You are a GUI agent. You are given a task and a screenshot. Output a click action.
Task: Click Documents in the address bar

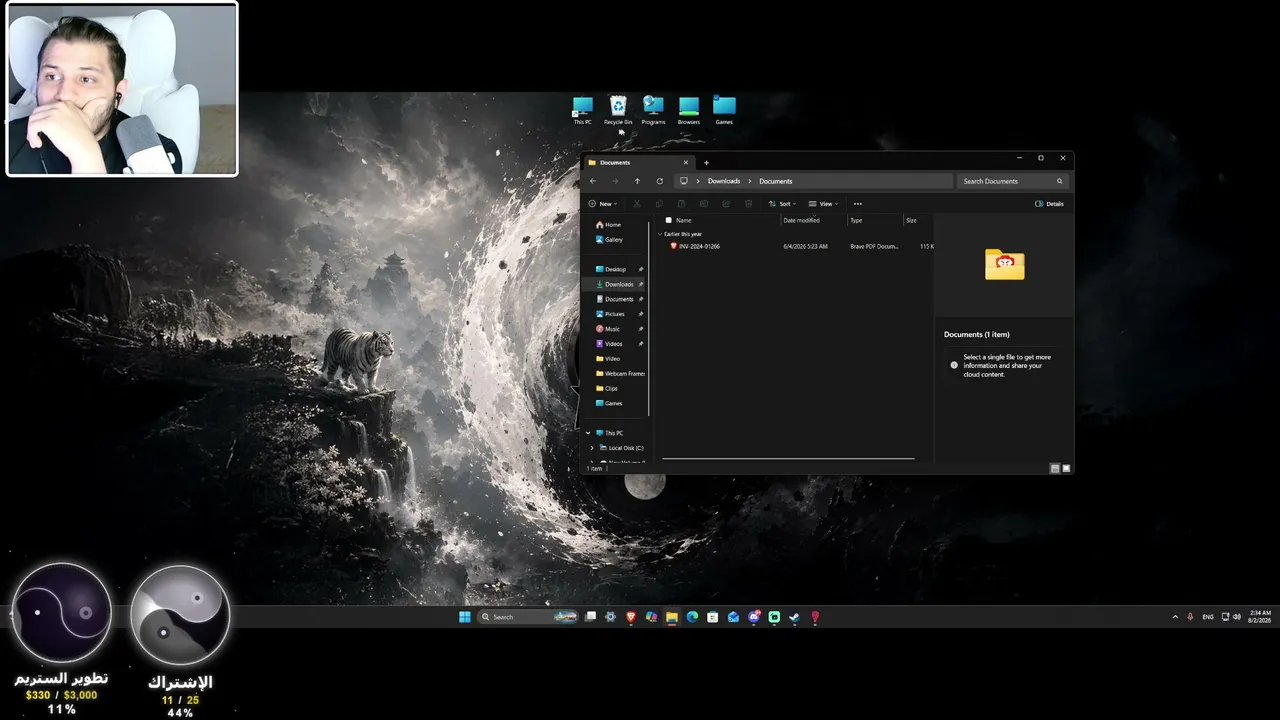pos(776,181)
